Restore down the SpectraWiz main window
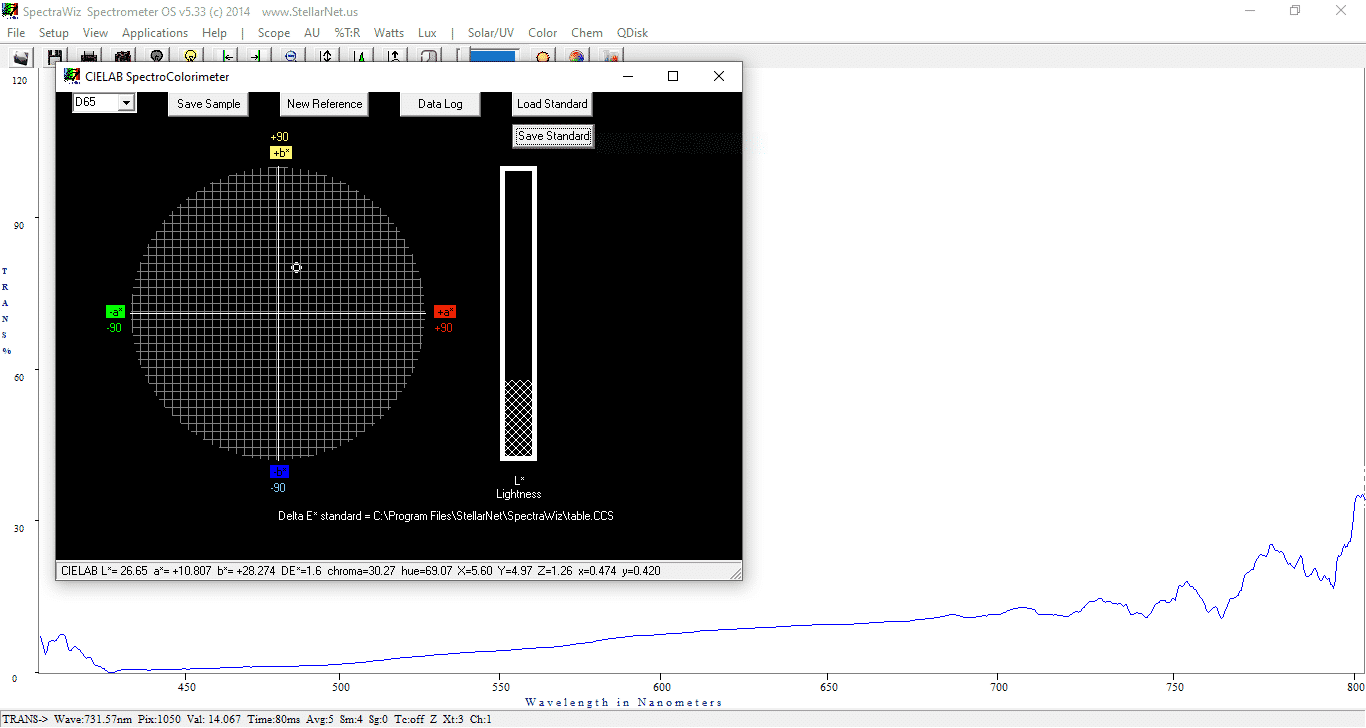Screen dimensions: 1366x728 coord(1295,10)
